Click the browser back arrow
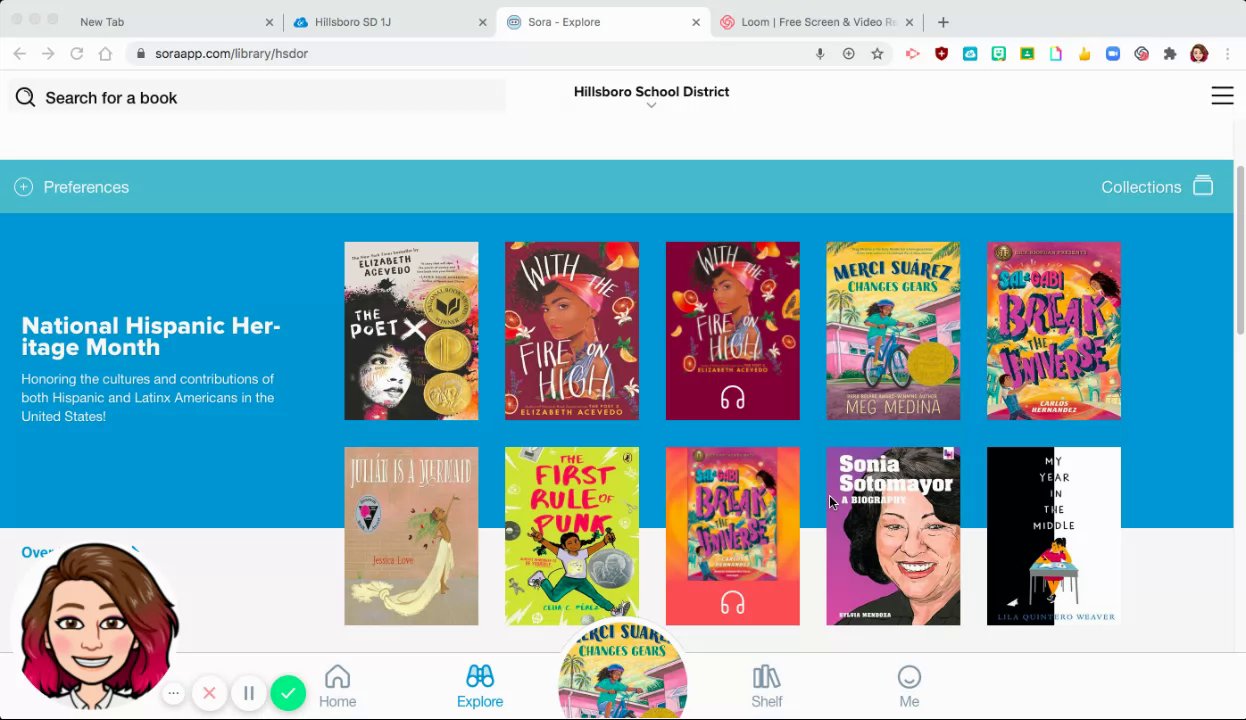 point(19,54)
